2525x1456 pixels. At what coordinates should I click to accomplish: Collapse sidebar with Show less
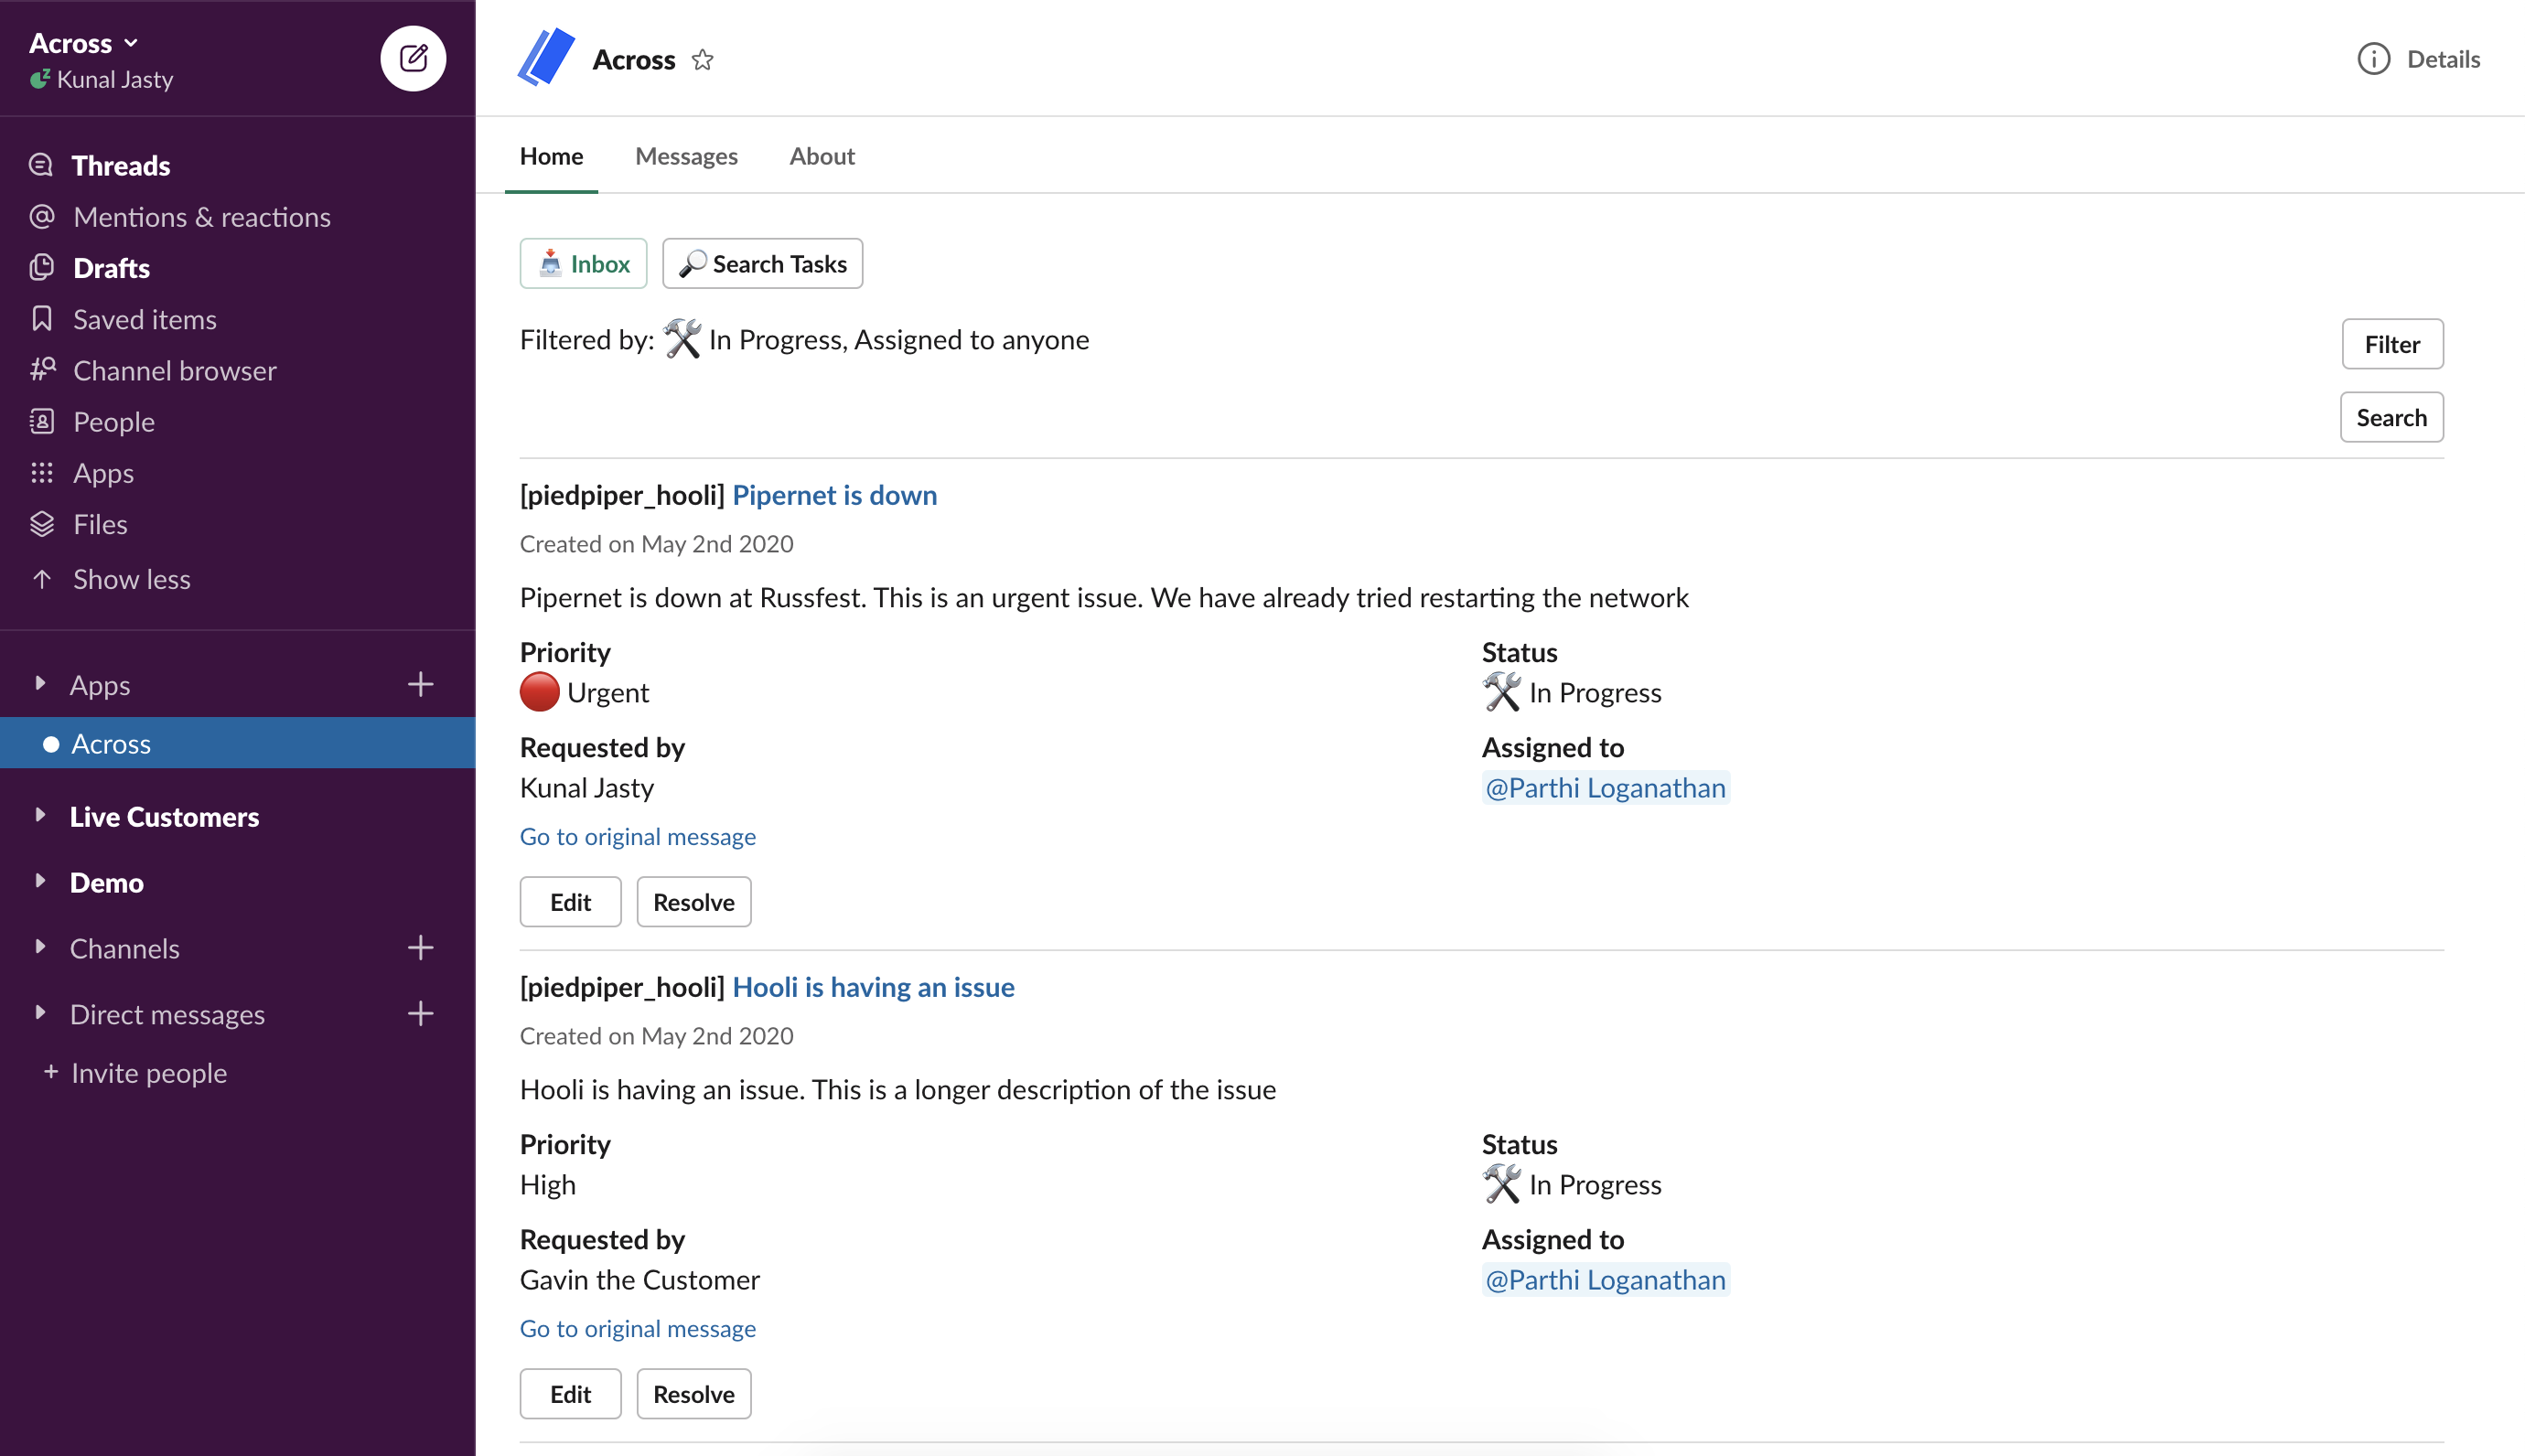tap(131, 579)
